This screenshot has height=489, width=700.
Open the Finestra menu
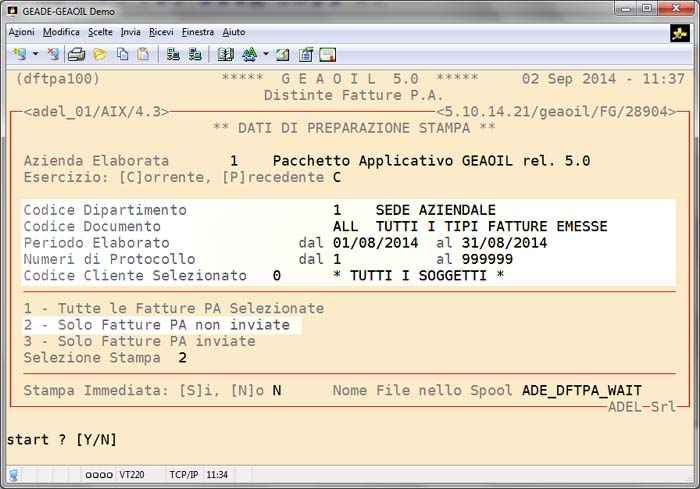pyautogui.click(x=198, y=32)
